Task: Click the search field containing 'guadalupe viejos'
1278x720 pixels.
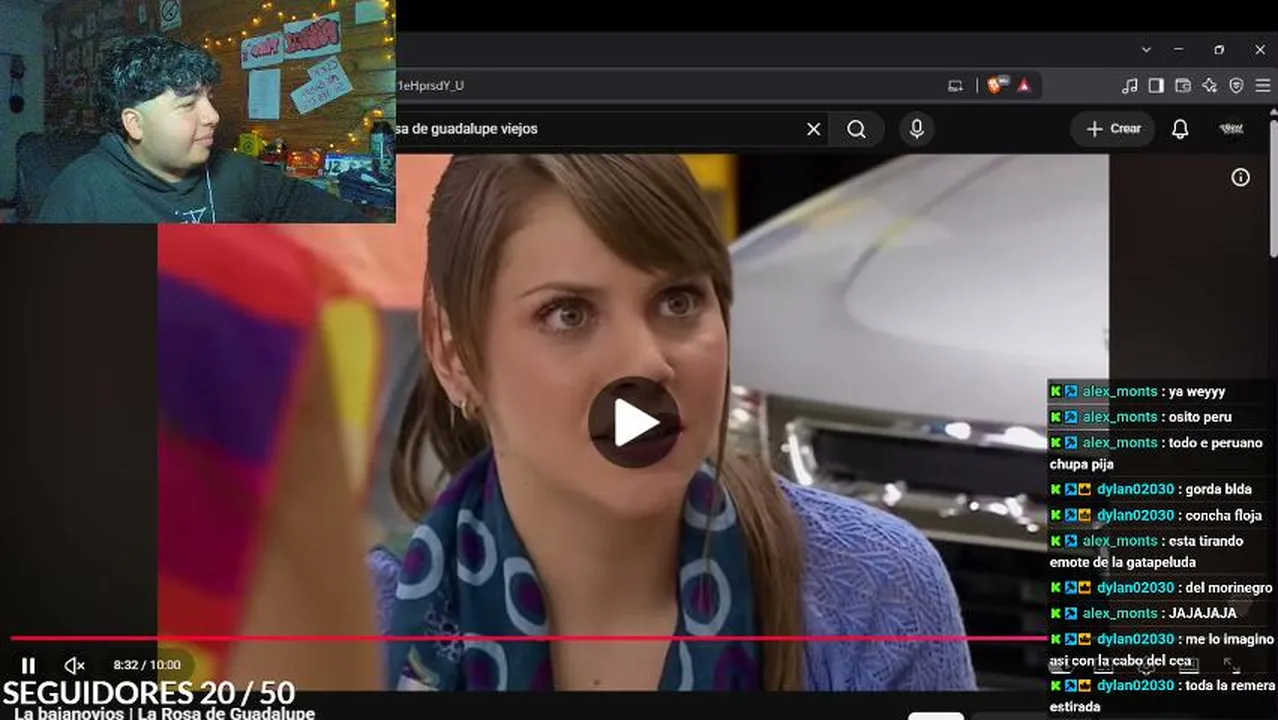Action: coord(610,129)
